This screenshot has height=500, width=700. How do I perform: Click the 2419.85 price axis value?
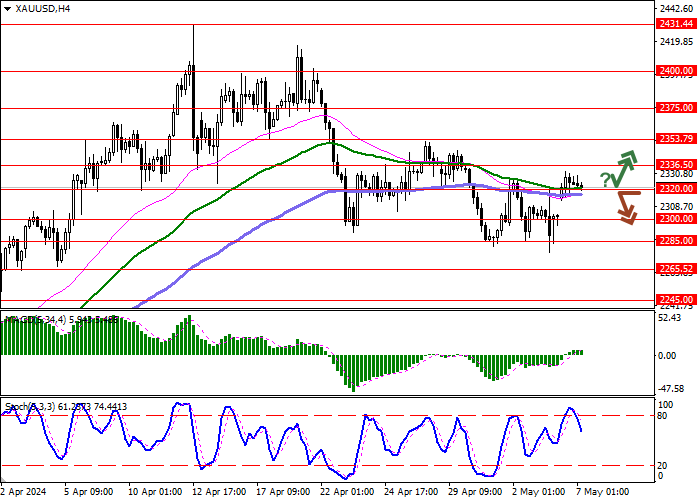[676, 42]
